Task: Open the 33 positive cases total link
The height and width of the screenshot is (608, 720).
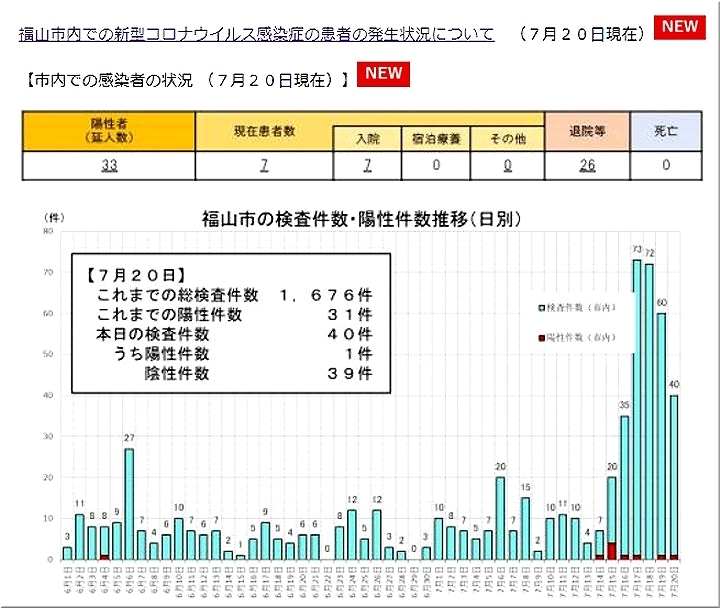Action: (x=110, y=165)
